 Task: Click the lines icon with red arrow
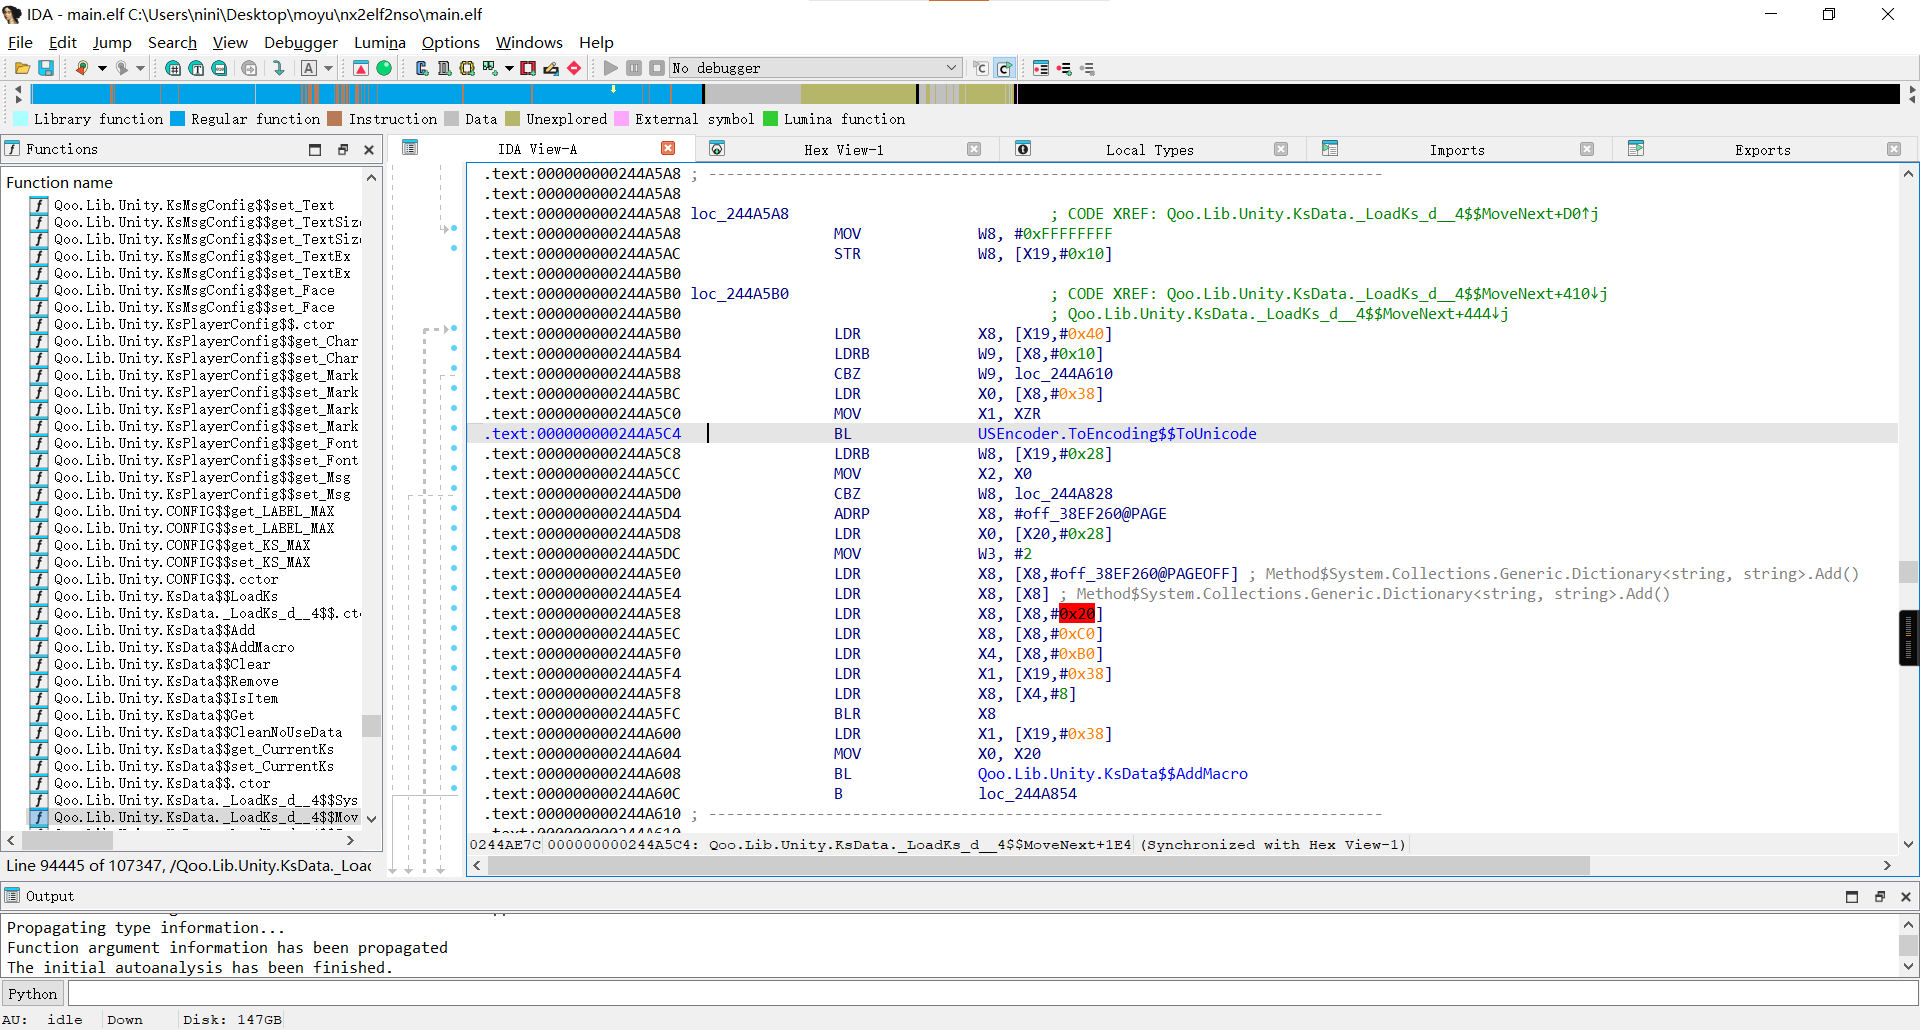coord(1064,68)
